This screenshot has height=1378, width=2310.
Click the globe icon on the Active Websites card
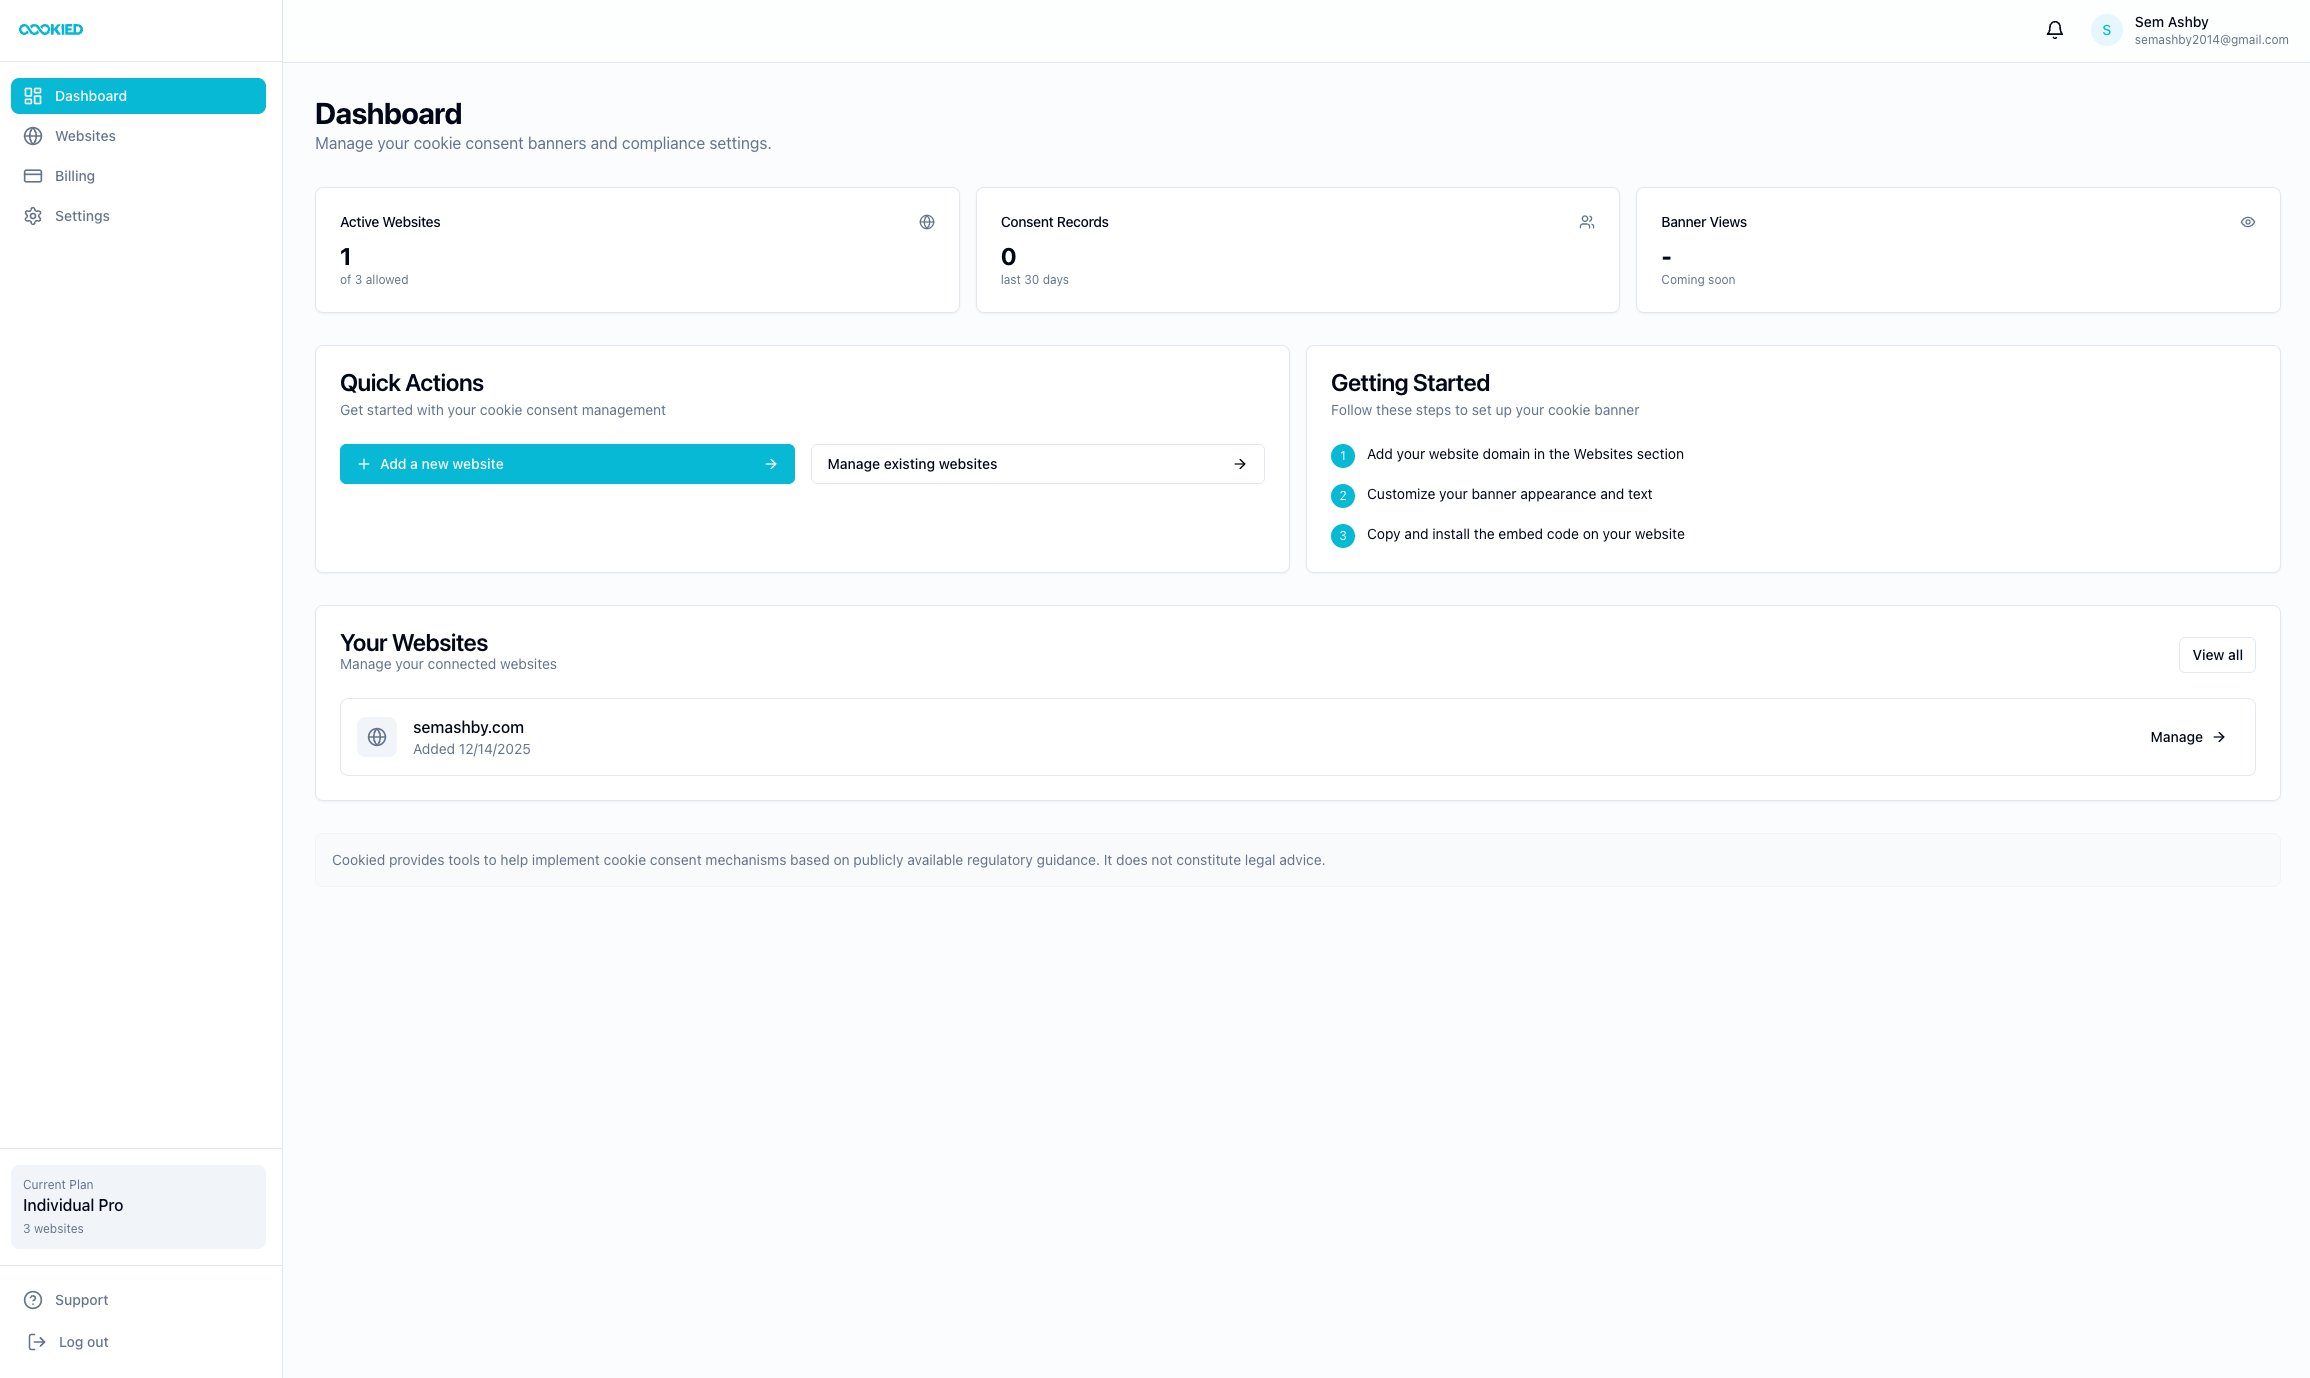927,221
